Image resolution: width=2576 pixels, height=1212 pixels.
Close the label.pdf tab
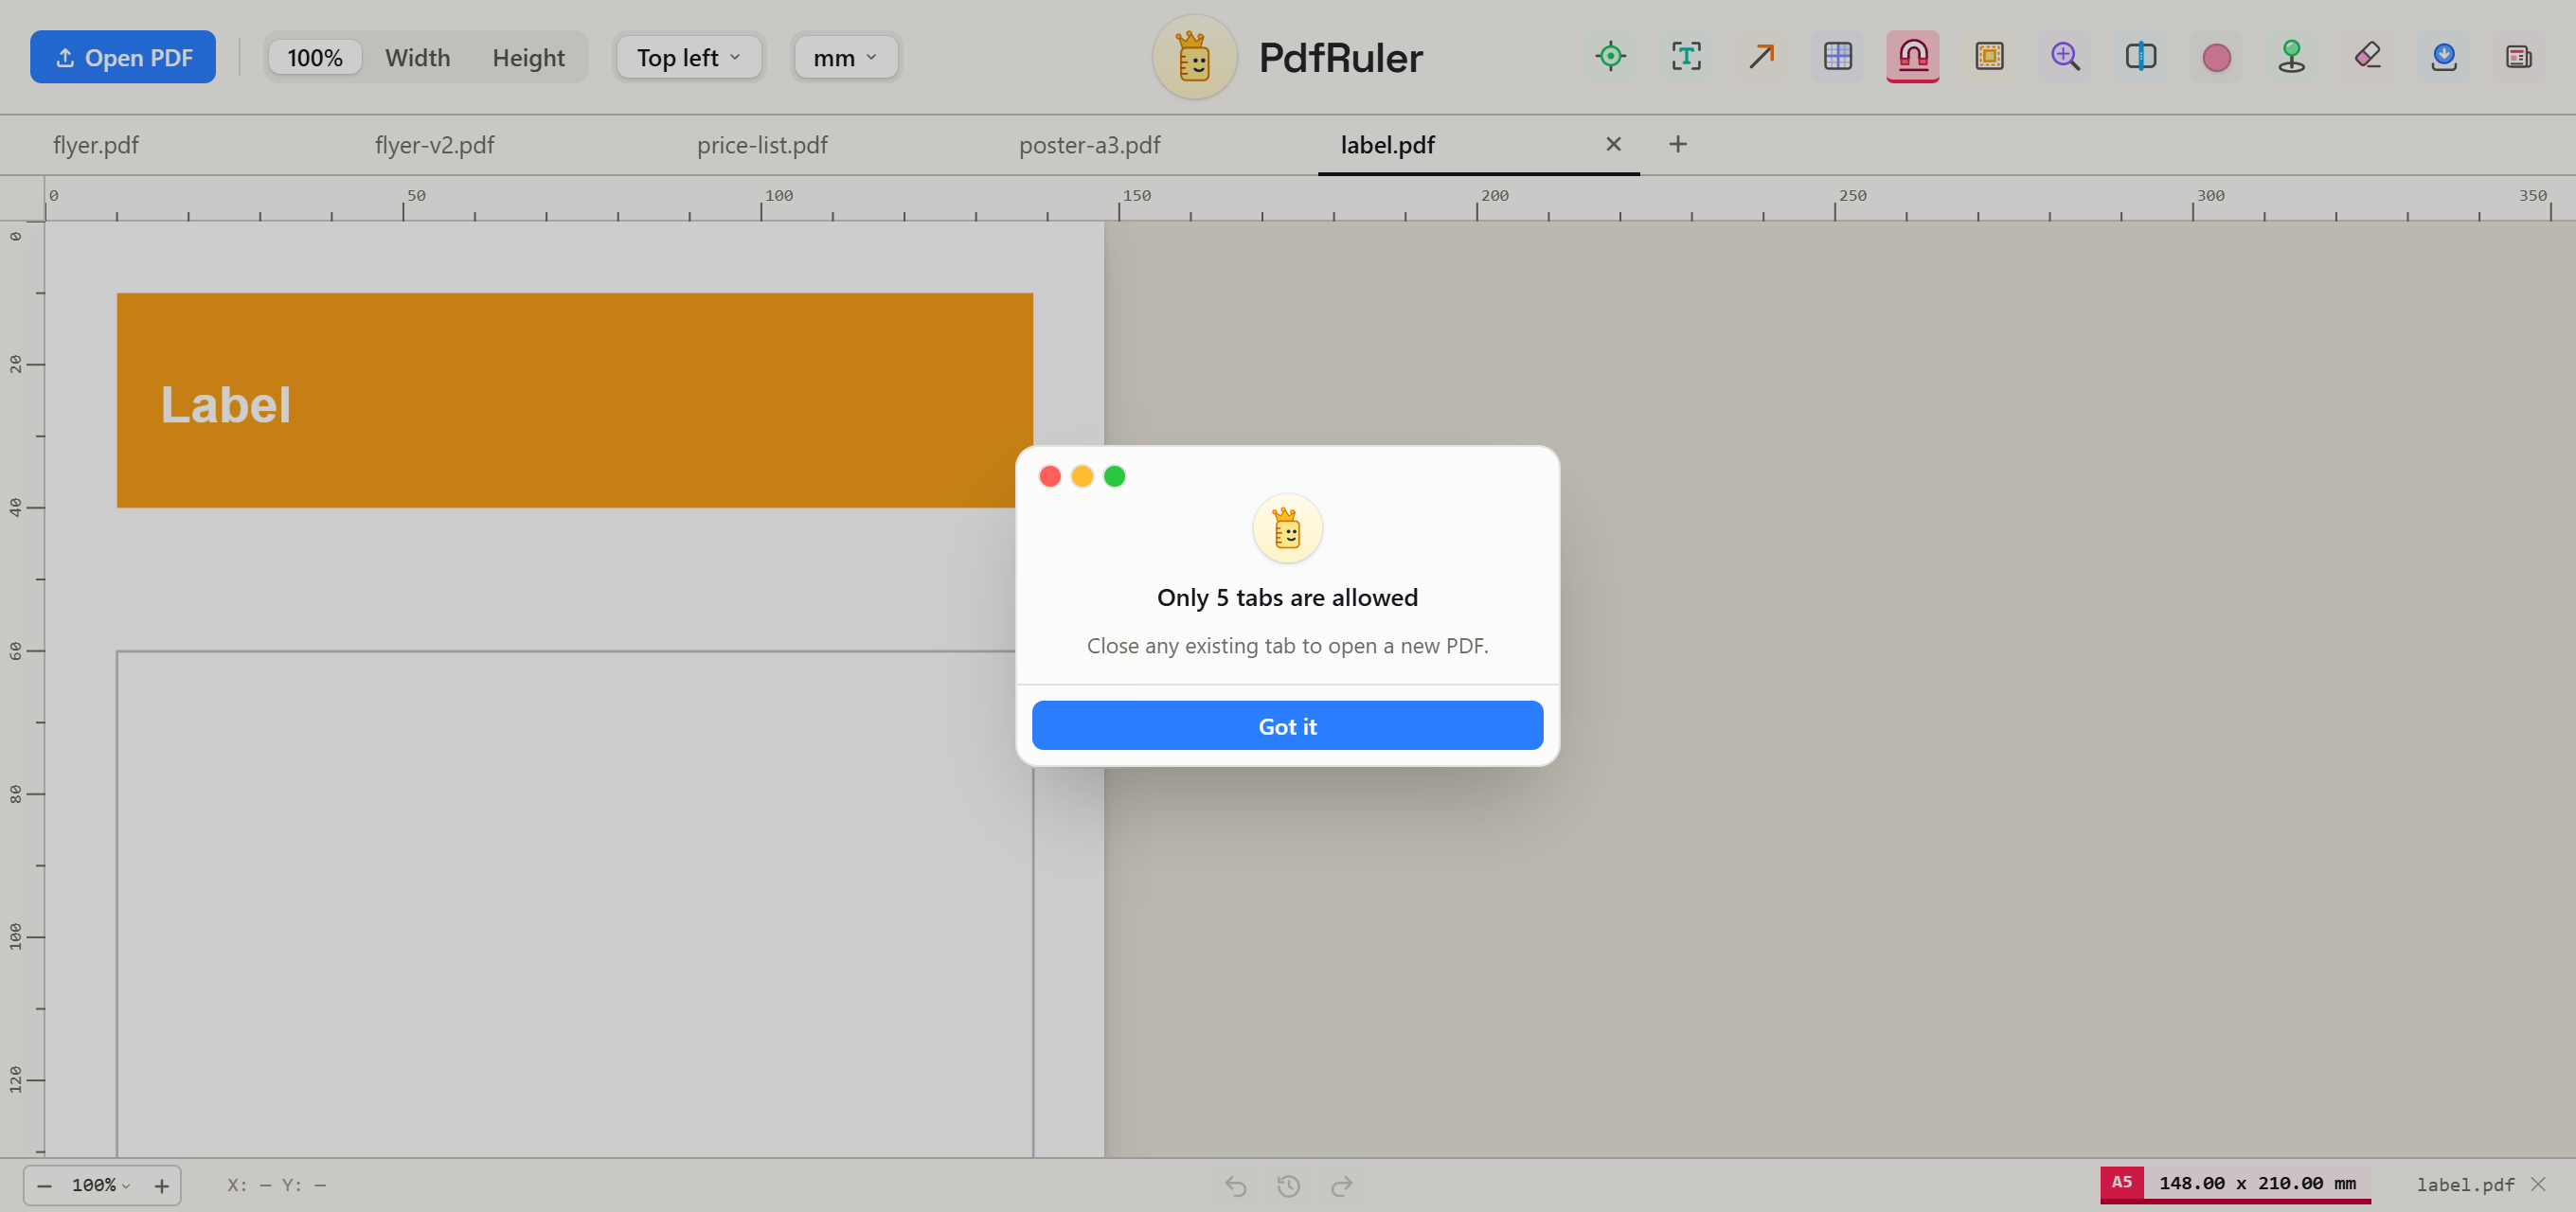tap(1613, 144)
